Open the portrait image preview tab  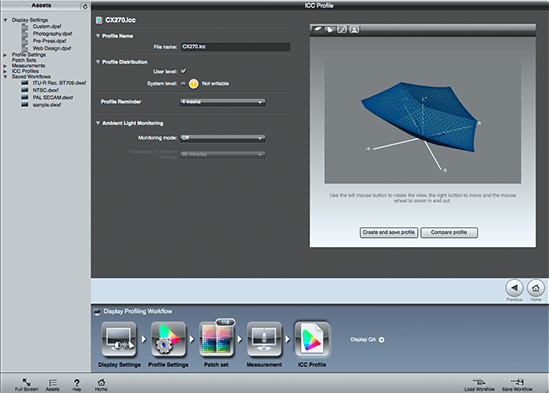[354, 29]
